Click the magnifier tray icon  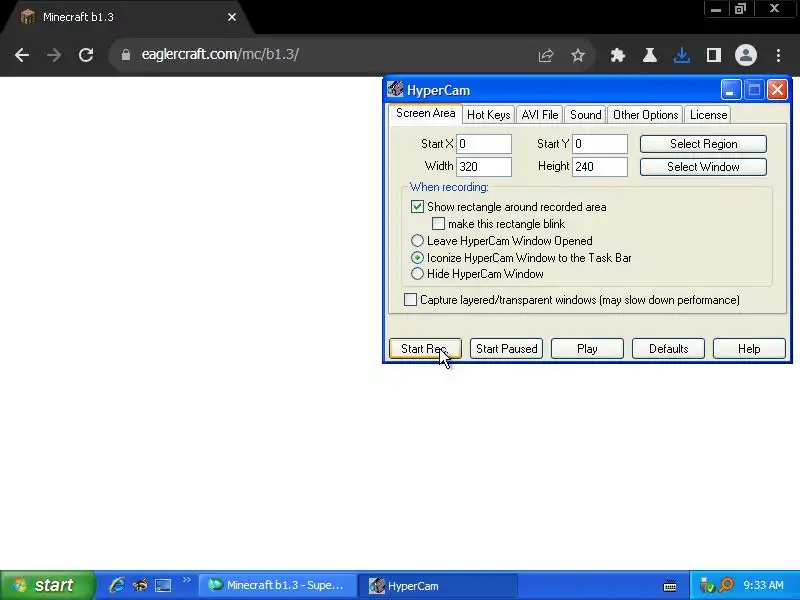tap(726, 585)
